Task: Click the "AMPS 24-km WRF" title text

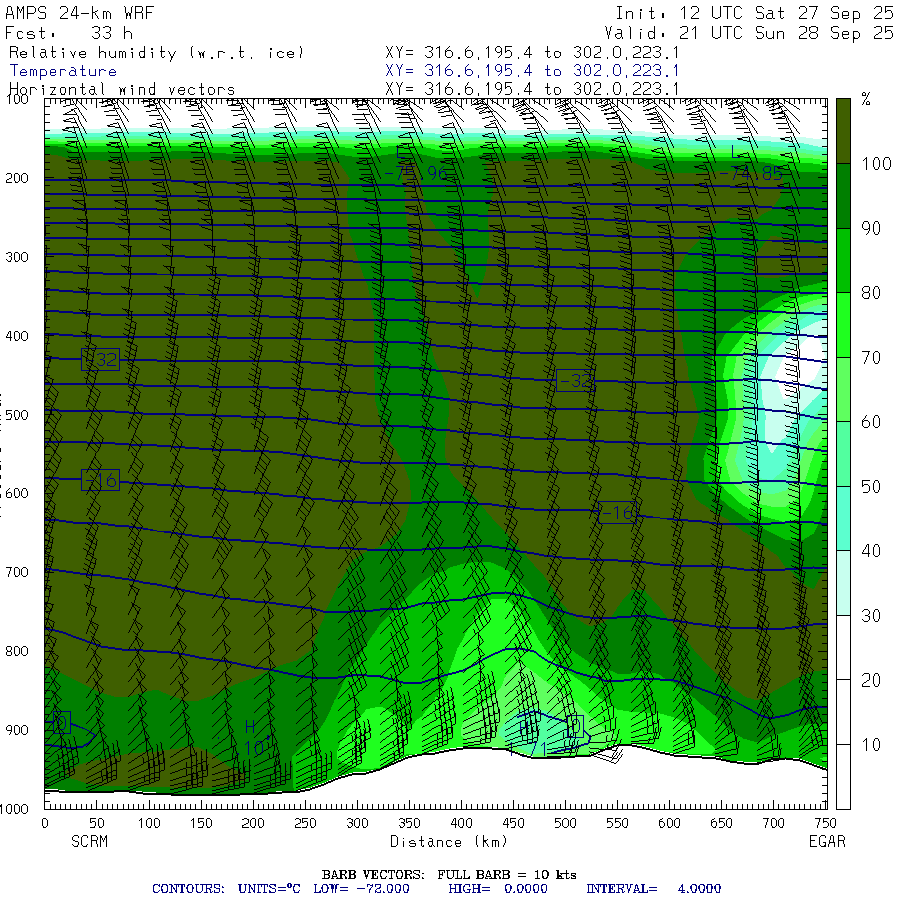Action: pyautogui.click(x=80, y=13)
